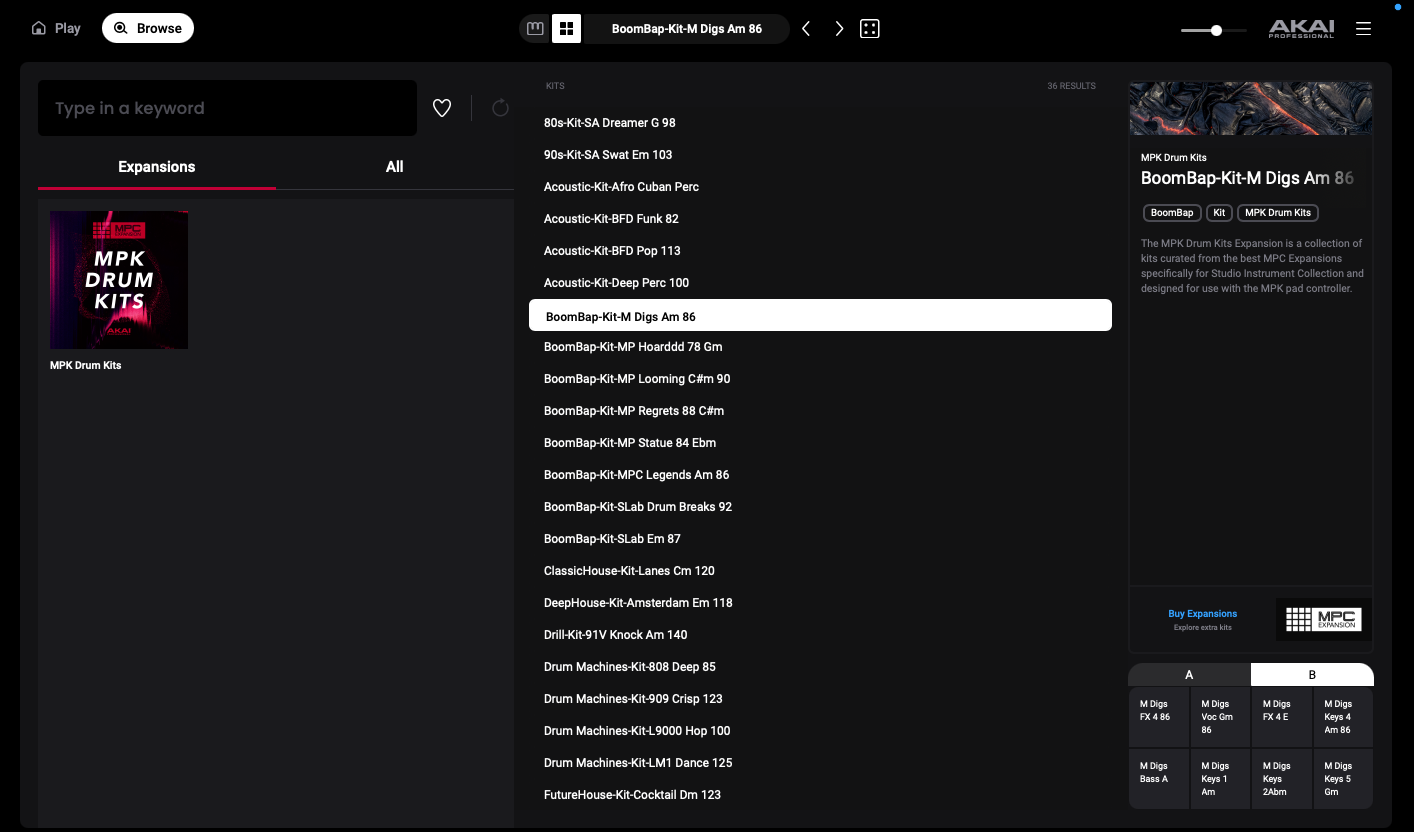The width and height of the screenshot is (1414, 832).
Task: Select the drum pads grid icon
Action: (566, 29)
